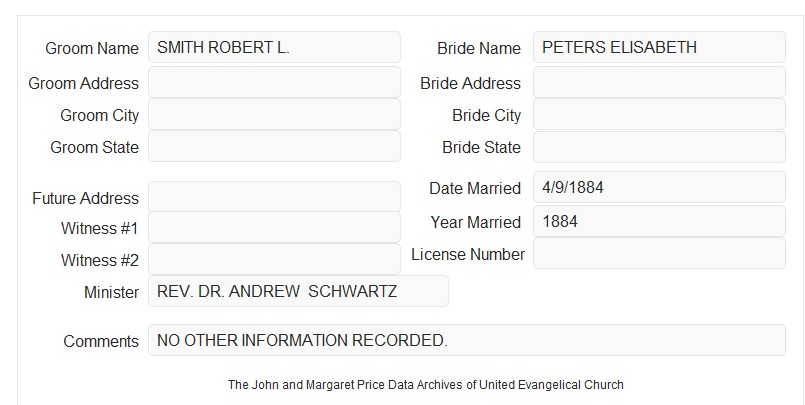805x405 pixels.
Task: Click the Date Married field showing 4/9/1884
Action: (659, 187)
